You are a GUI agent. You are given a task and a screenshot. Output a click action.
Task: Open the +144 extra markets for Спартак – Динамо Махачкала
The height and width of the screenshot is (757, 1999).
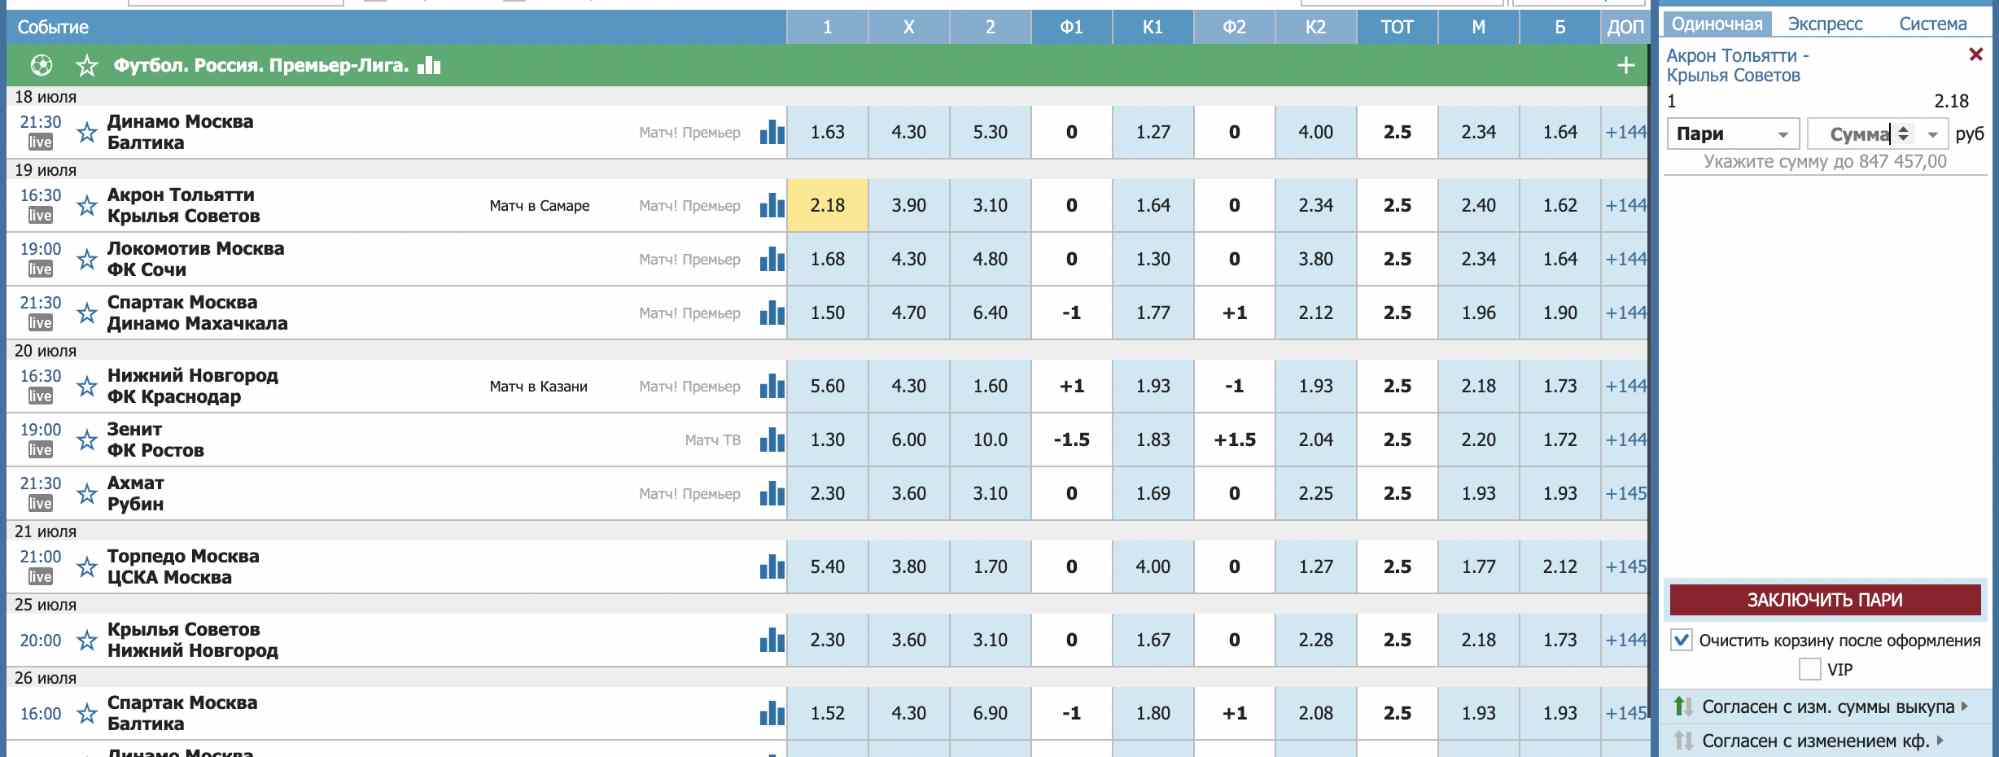(x=1625, y=313)
